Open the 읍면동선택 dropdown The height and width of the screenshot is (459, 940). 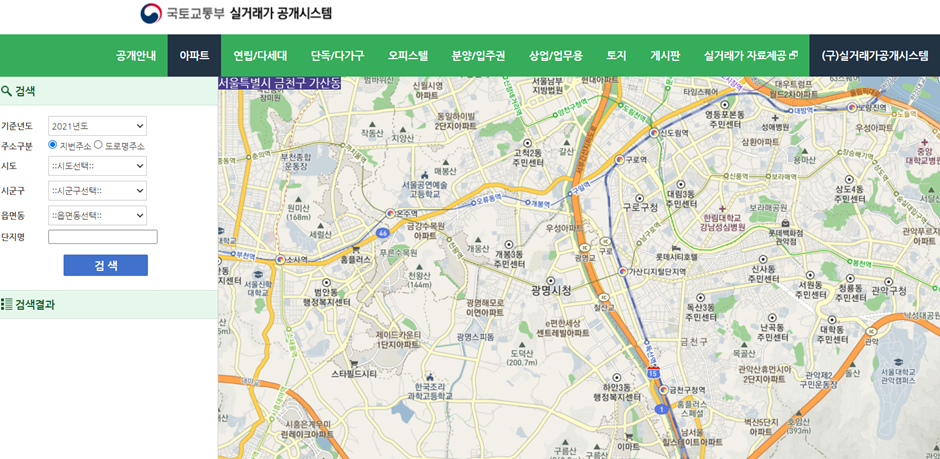click(x=98, y=215)
